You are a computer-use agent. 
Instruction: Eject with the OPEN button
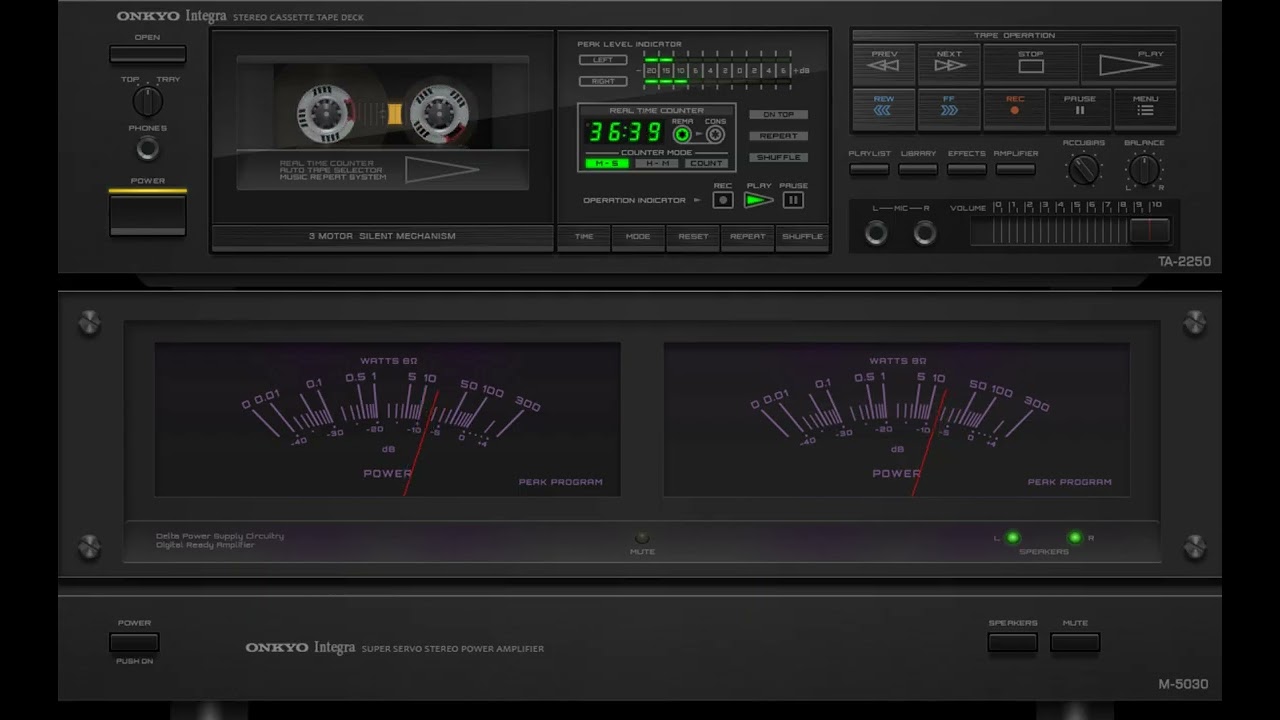[x=147, y=54]
